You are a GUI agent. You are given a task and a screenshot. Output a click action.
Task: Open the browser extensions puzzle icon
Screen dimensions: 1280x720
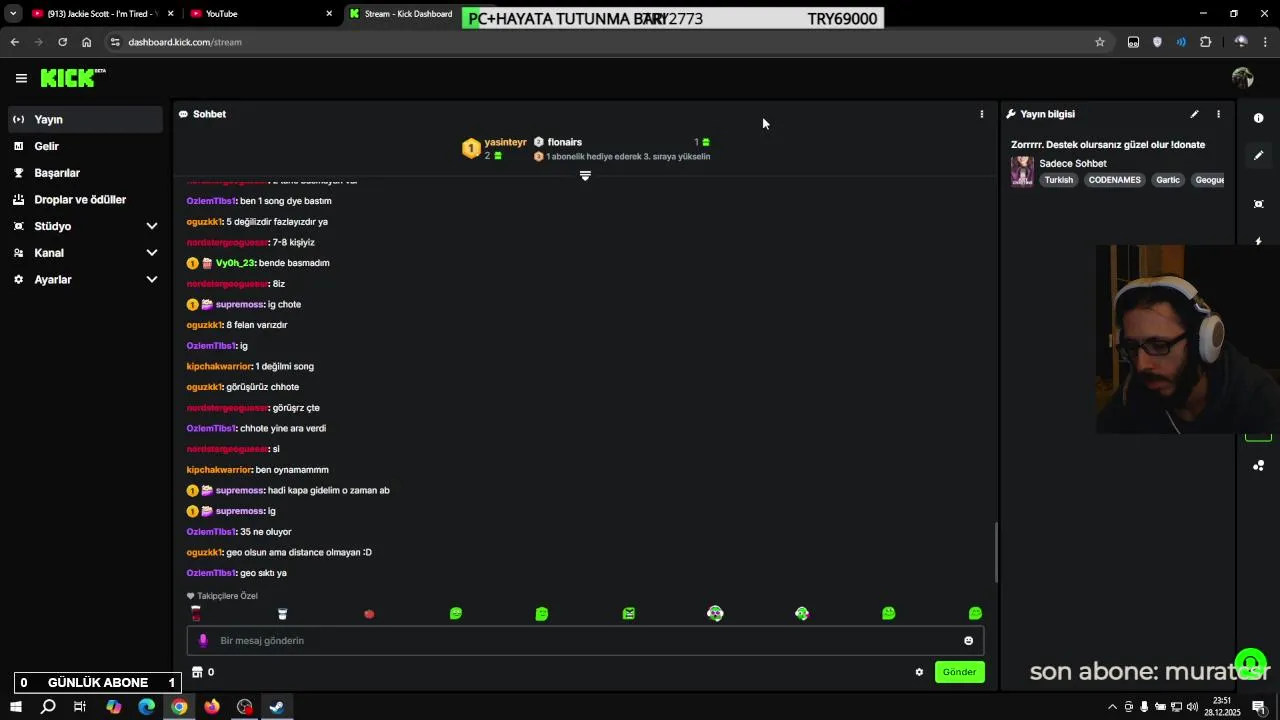tap(1205, 42)
